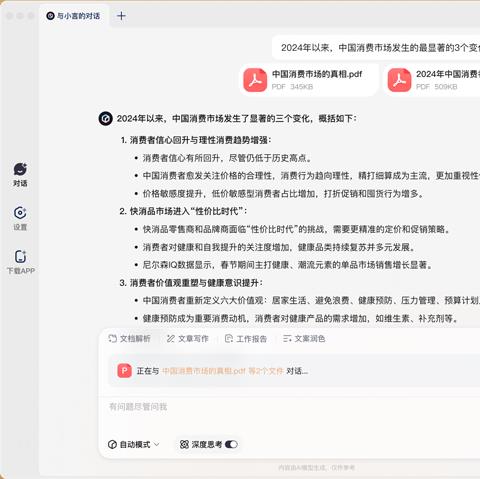Open a new tab with plus icon
Image resolution: width=480 pixels, height=479 pixels.
[x=121, y=16]
